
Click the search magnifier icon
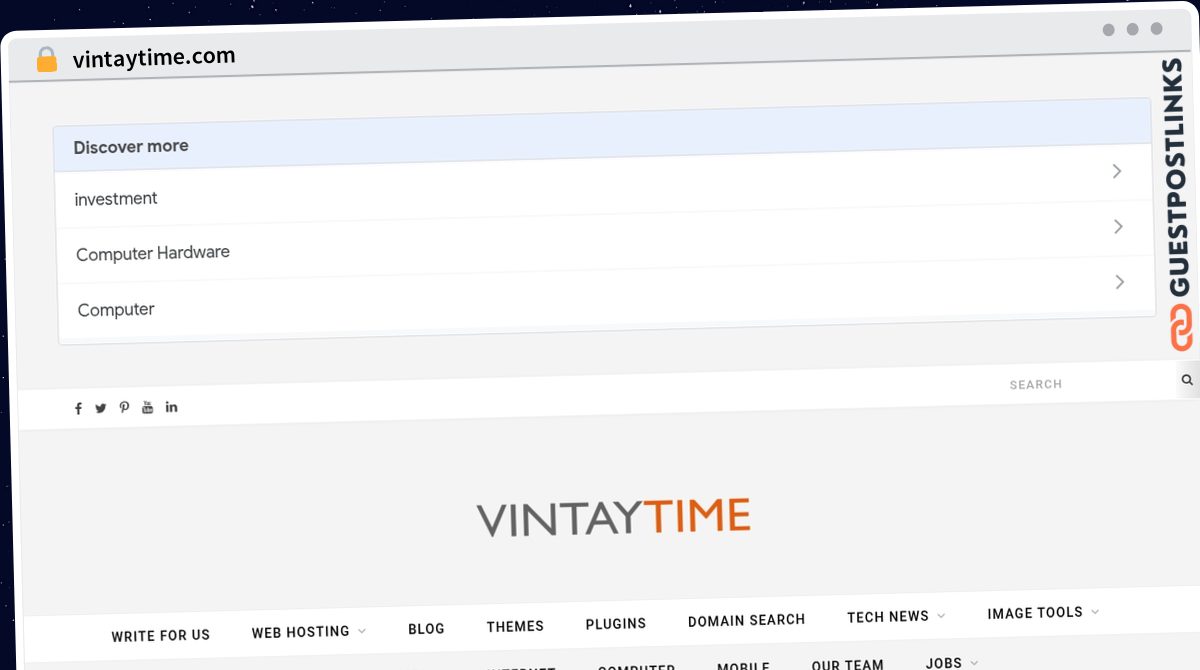tap(1187, 380)
